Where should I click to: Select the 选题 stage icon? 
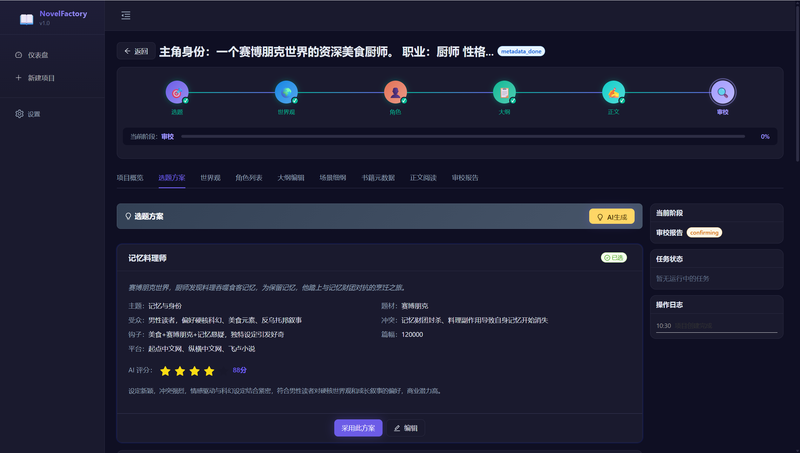pos(177,92)
